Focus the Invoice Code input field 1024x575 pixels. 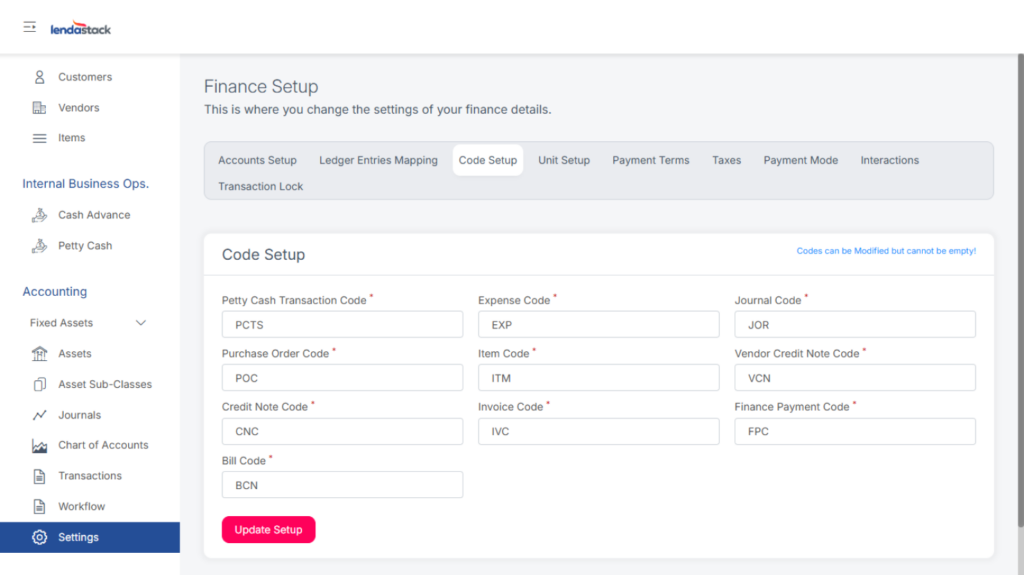tap(598, 432)
